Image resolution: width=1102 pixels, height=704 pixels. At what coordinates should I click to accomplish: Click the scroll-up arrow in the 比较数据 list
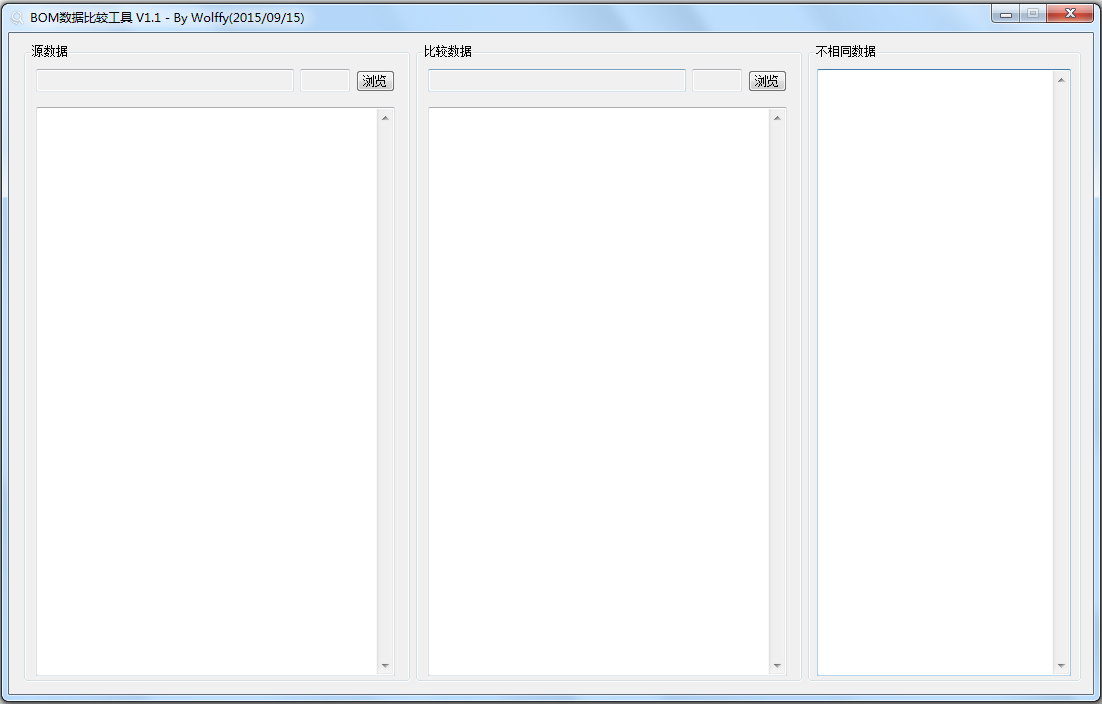pos(777,117)
